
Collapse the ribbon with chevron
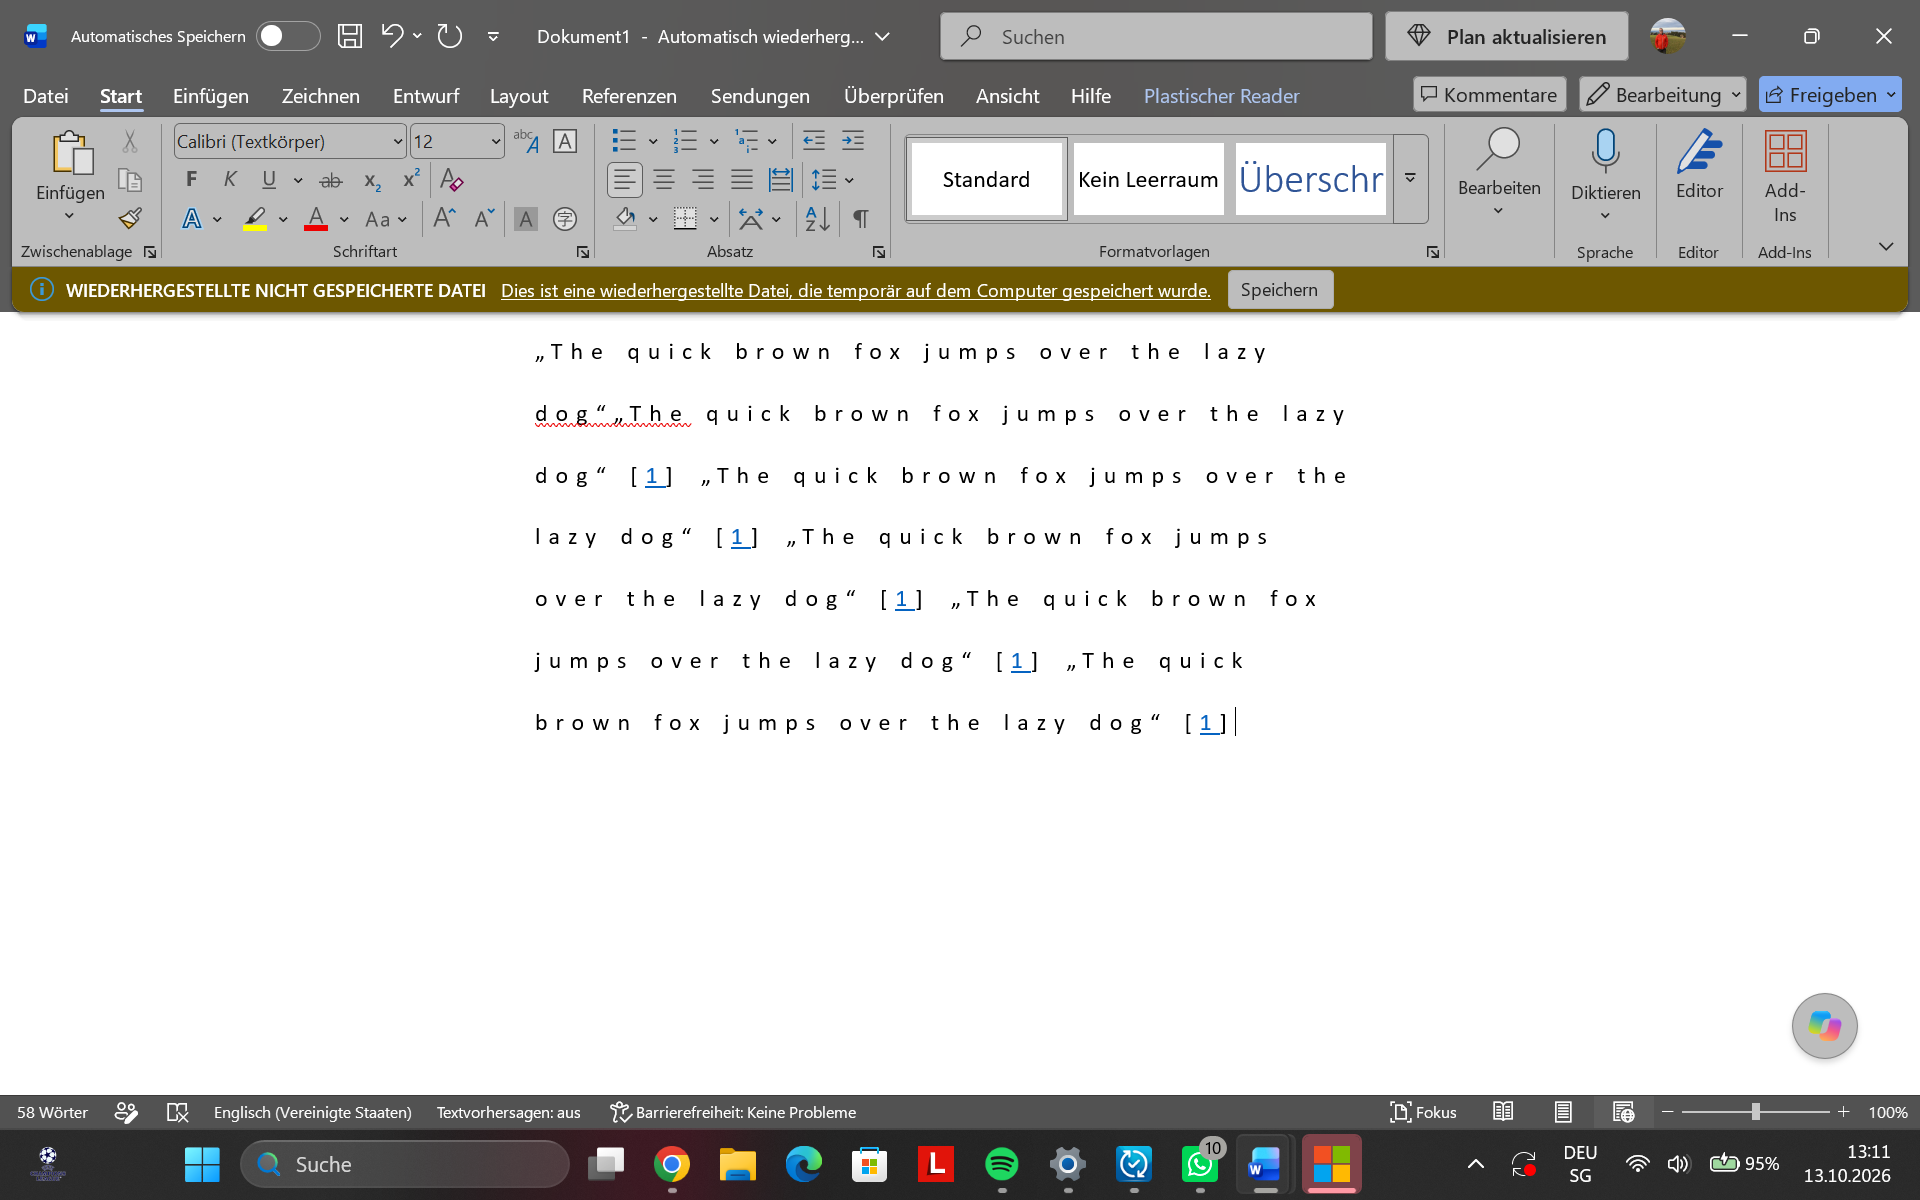pyautogui.click(x=1885, y=246)
